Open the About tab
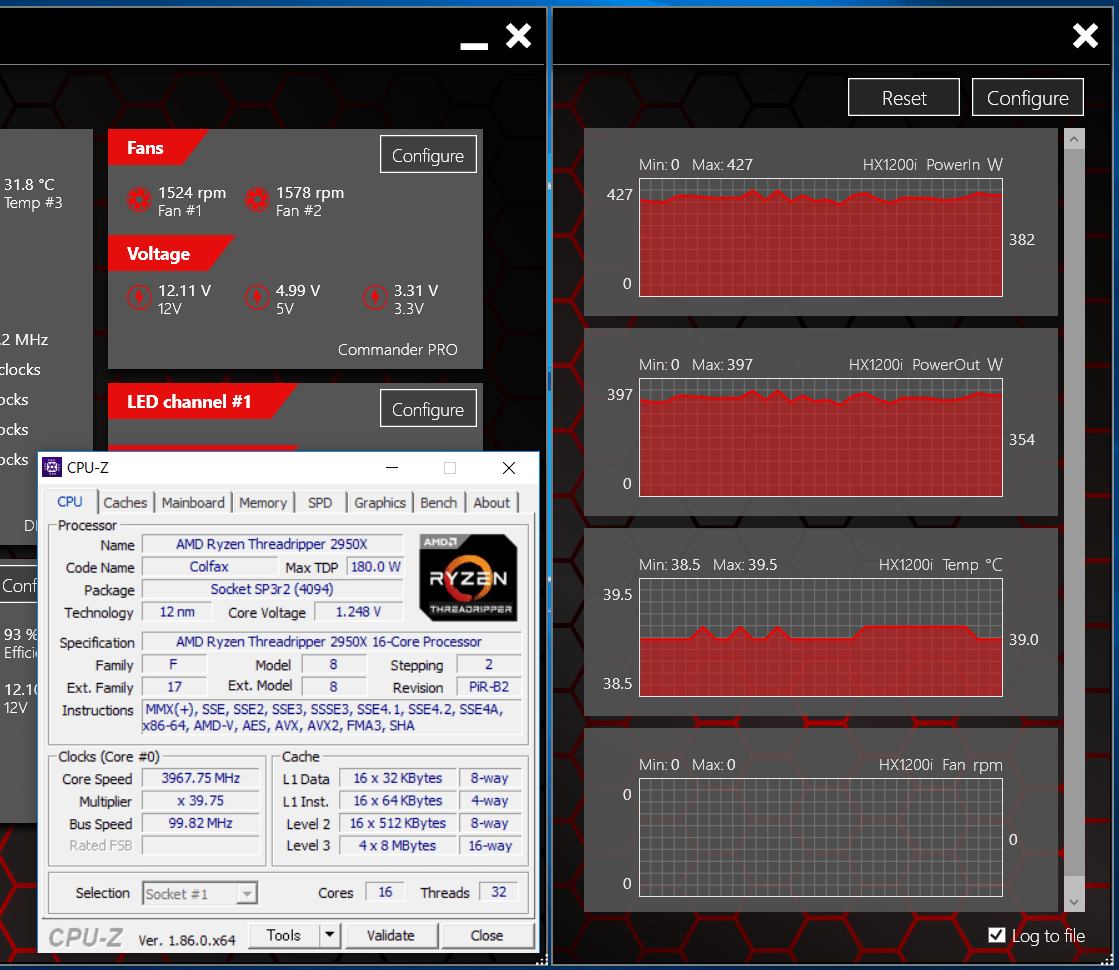This screenshot has height=970, width=1119. [492, 502]
